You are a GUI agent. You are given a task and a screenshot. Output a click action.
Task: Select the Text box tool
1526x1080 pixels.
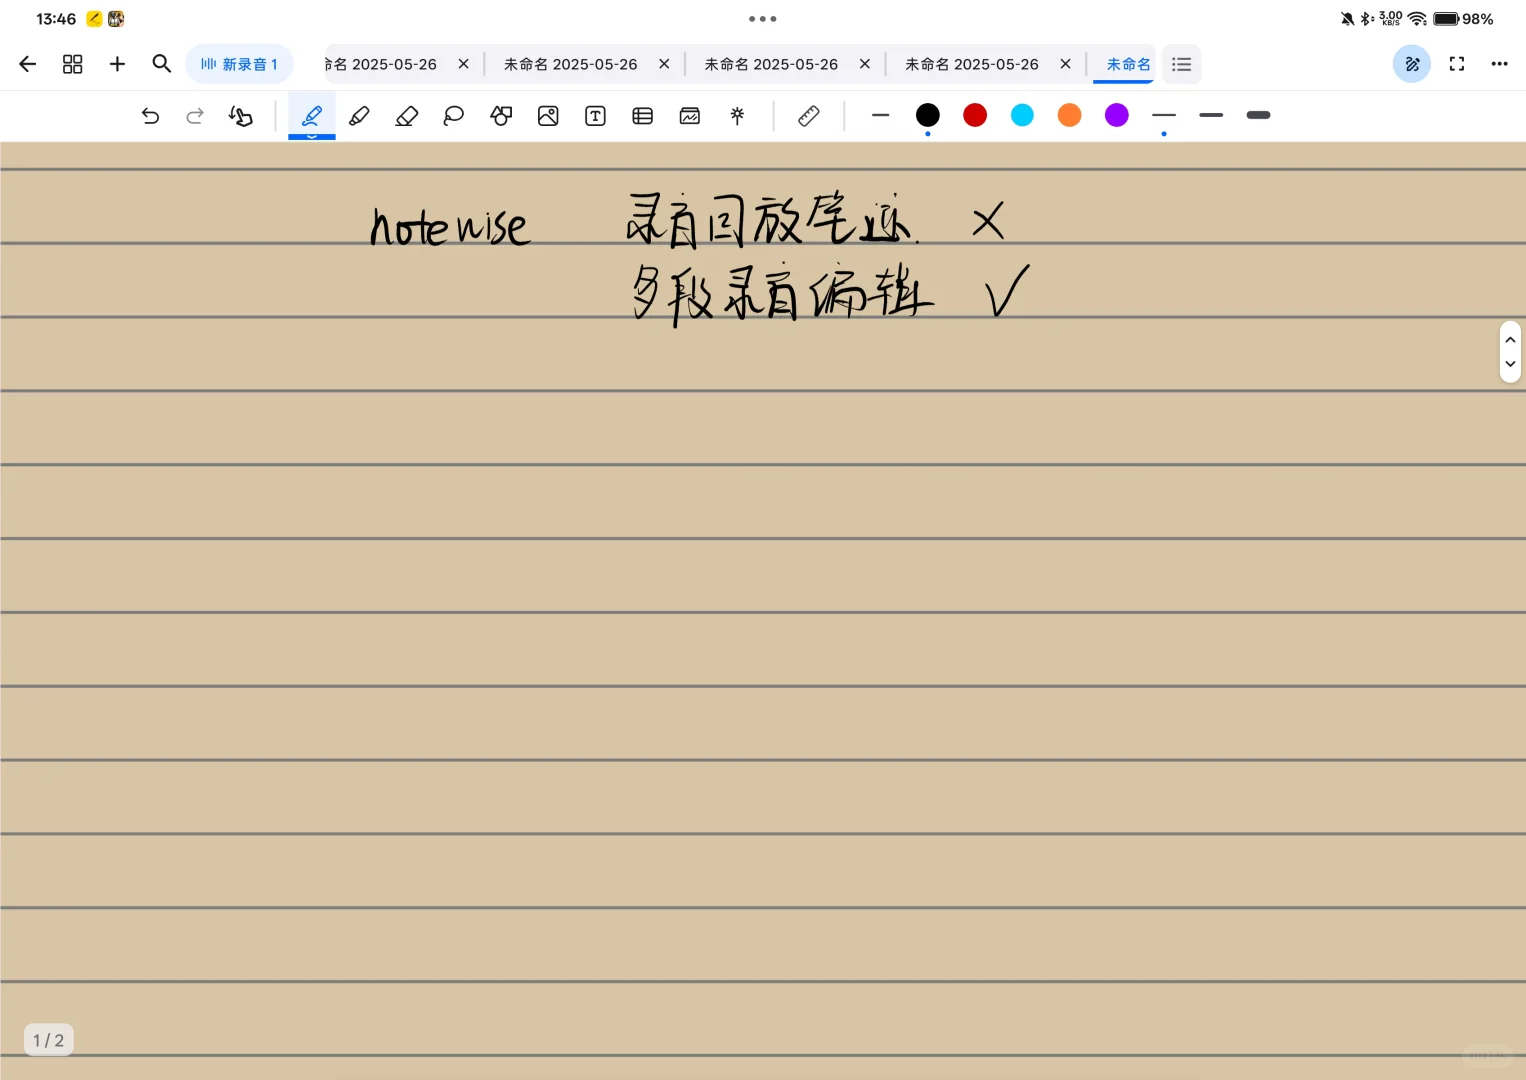[595, 115]
